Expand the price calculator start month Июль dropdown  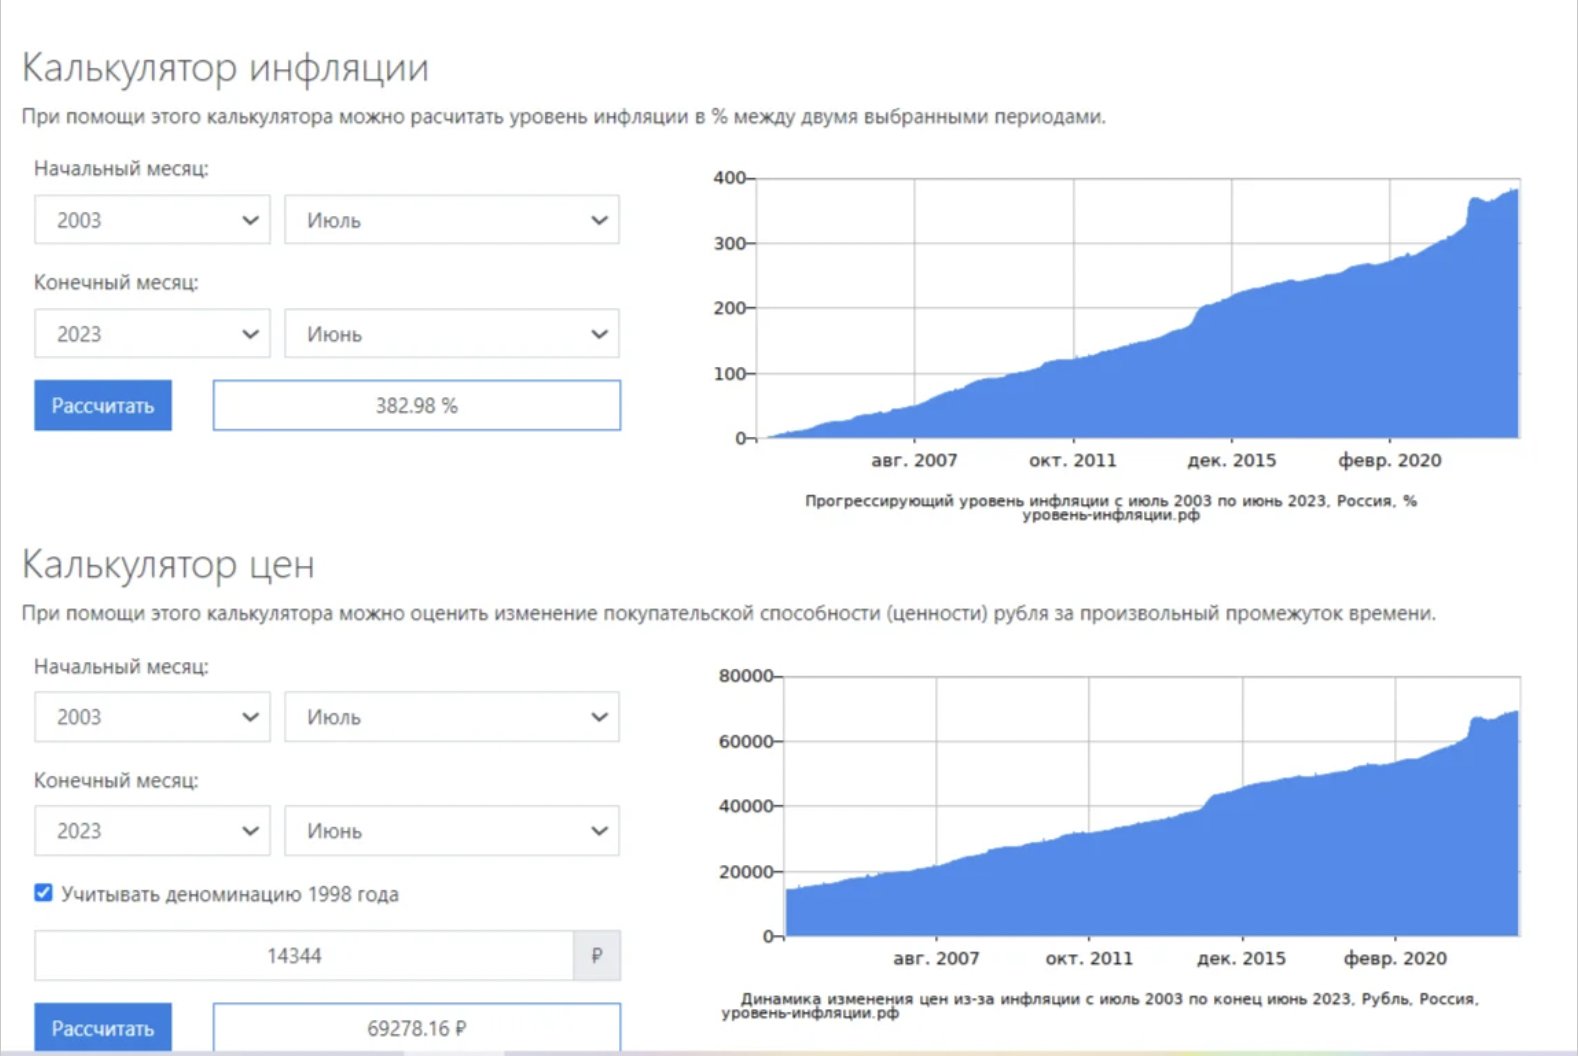click(x=451, y=717)
